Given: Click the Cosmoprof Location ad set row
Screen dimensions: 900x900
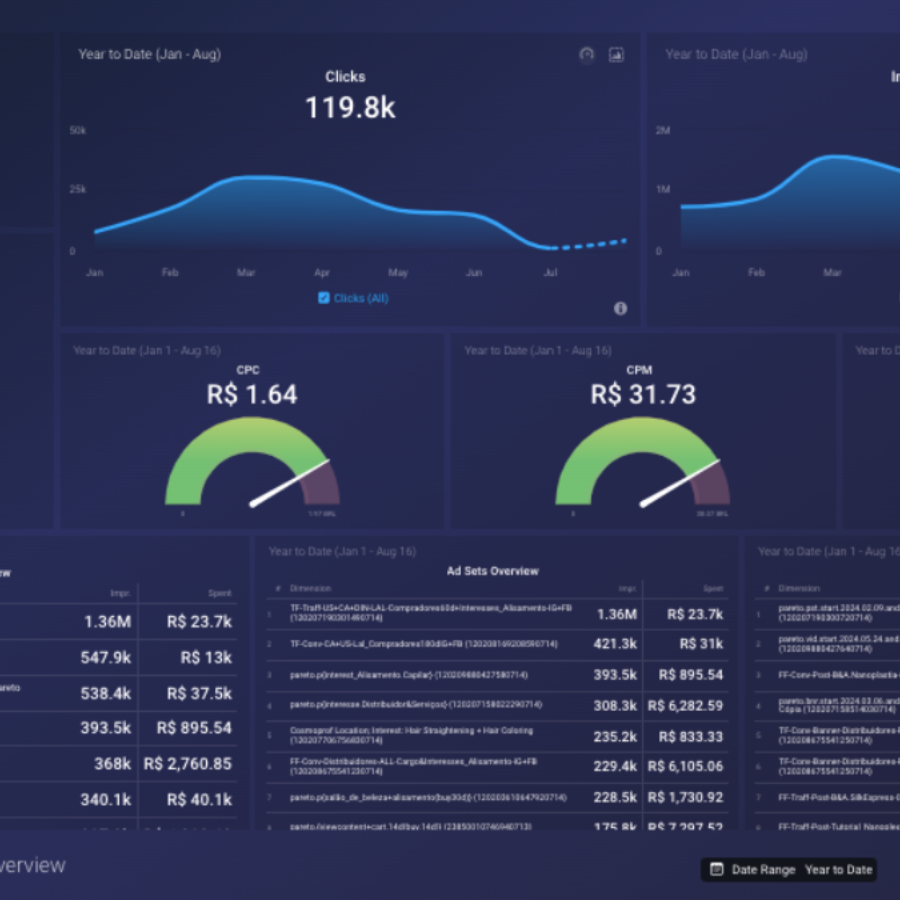Looking at the screenshot, I should 497,736.
